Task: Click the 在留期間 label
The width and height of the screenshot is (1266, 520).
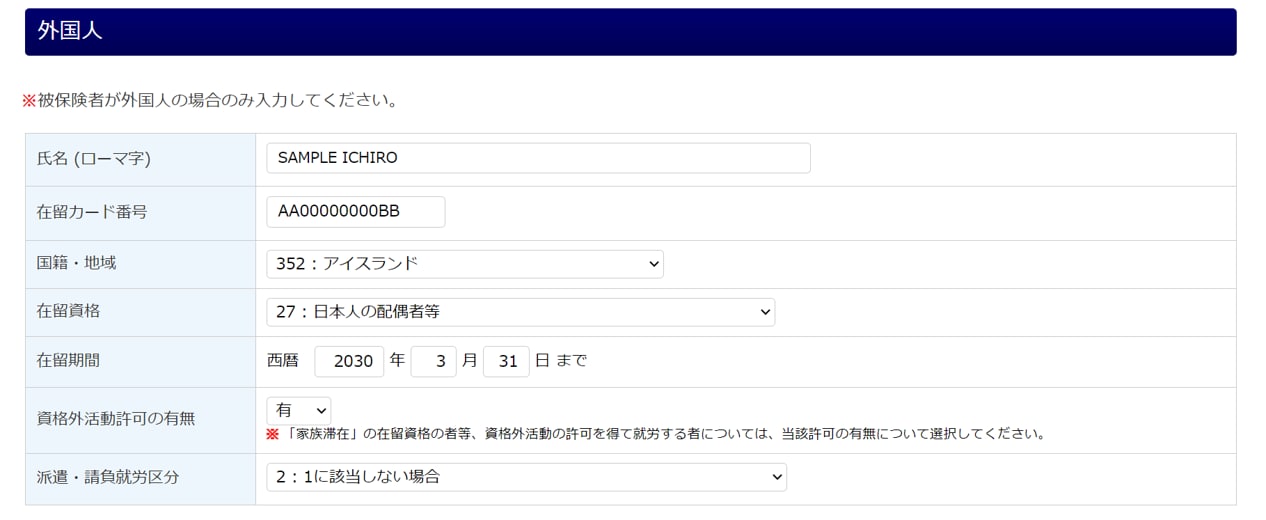Action: [68, 361]
